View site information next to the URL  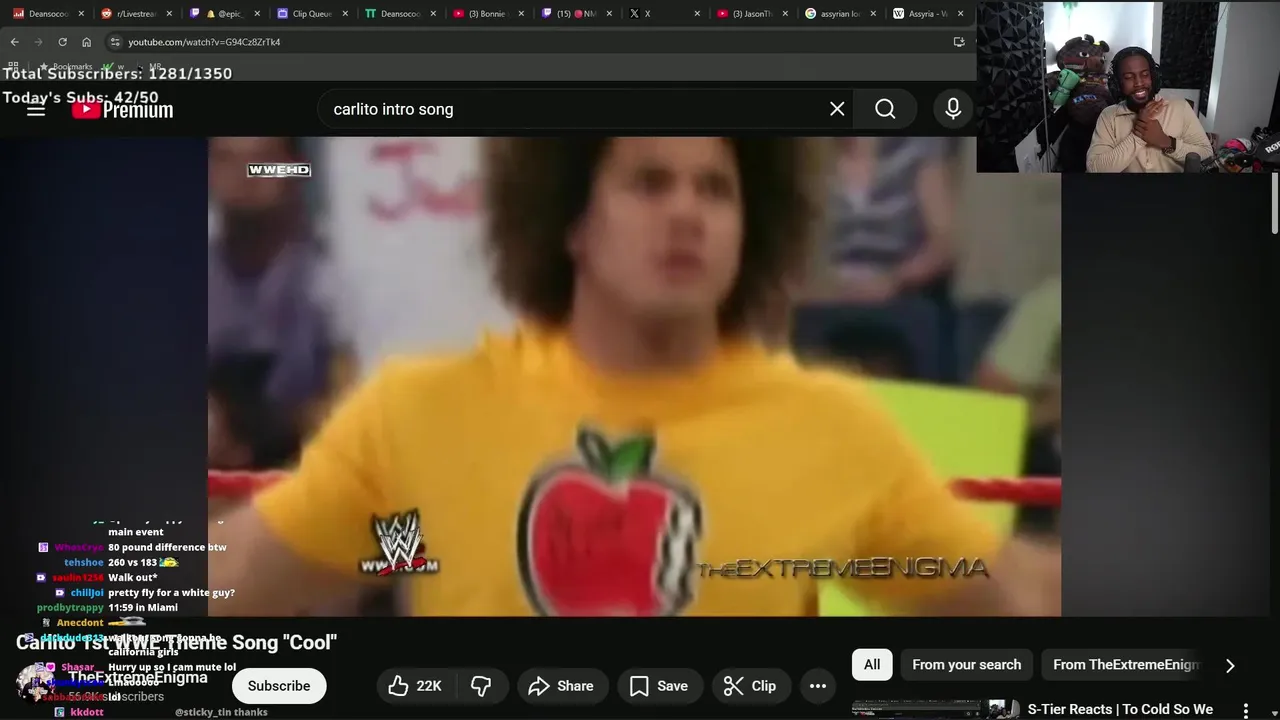[115, 42]
